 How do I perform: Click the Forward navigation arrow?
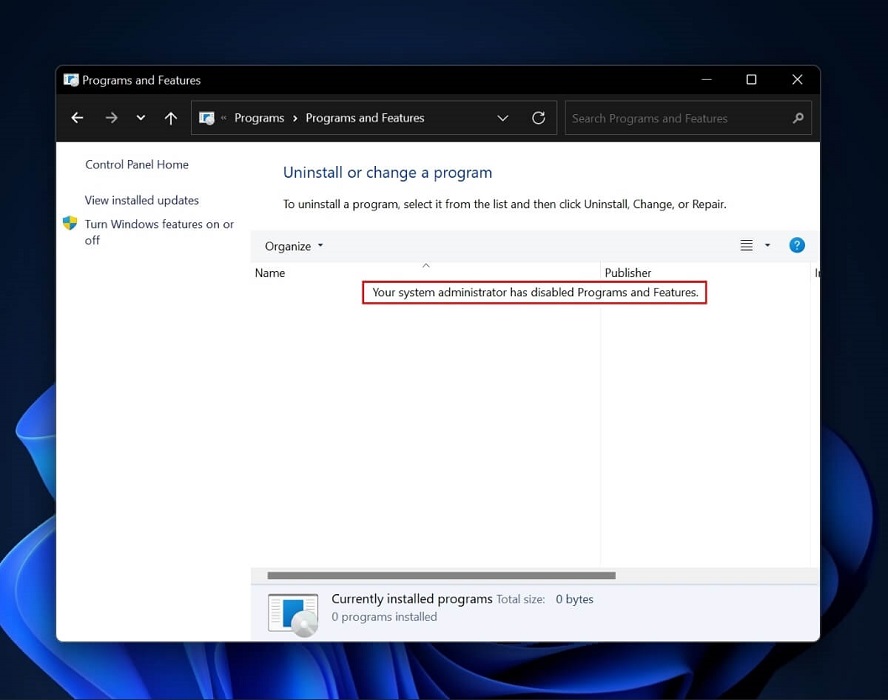coord(111,118)
